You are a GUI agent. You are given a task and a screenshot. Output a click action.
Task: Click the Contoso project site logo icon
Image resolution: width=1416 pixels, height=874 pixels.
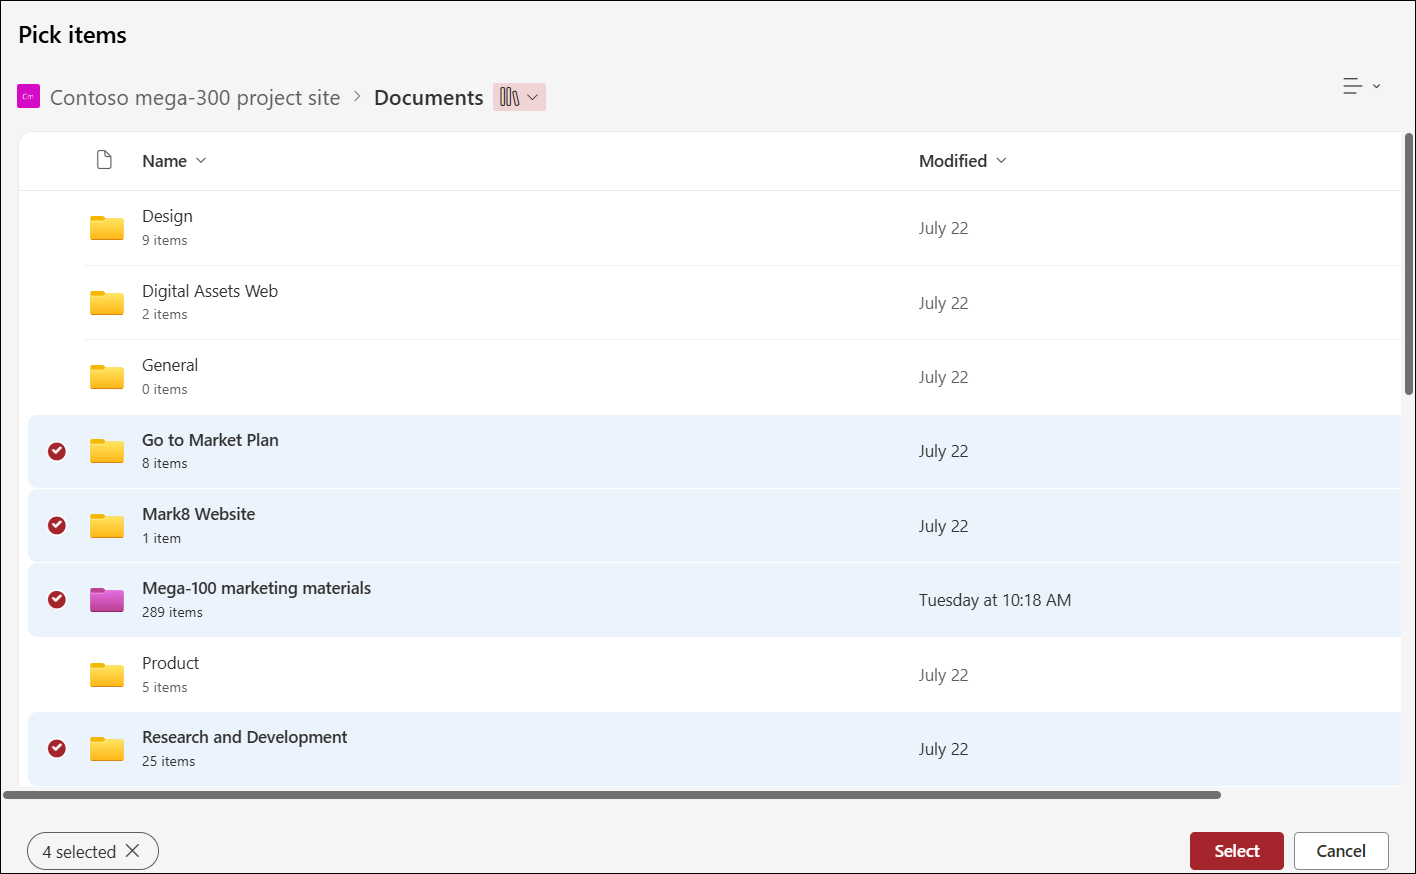tap(28, 96)
